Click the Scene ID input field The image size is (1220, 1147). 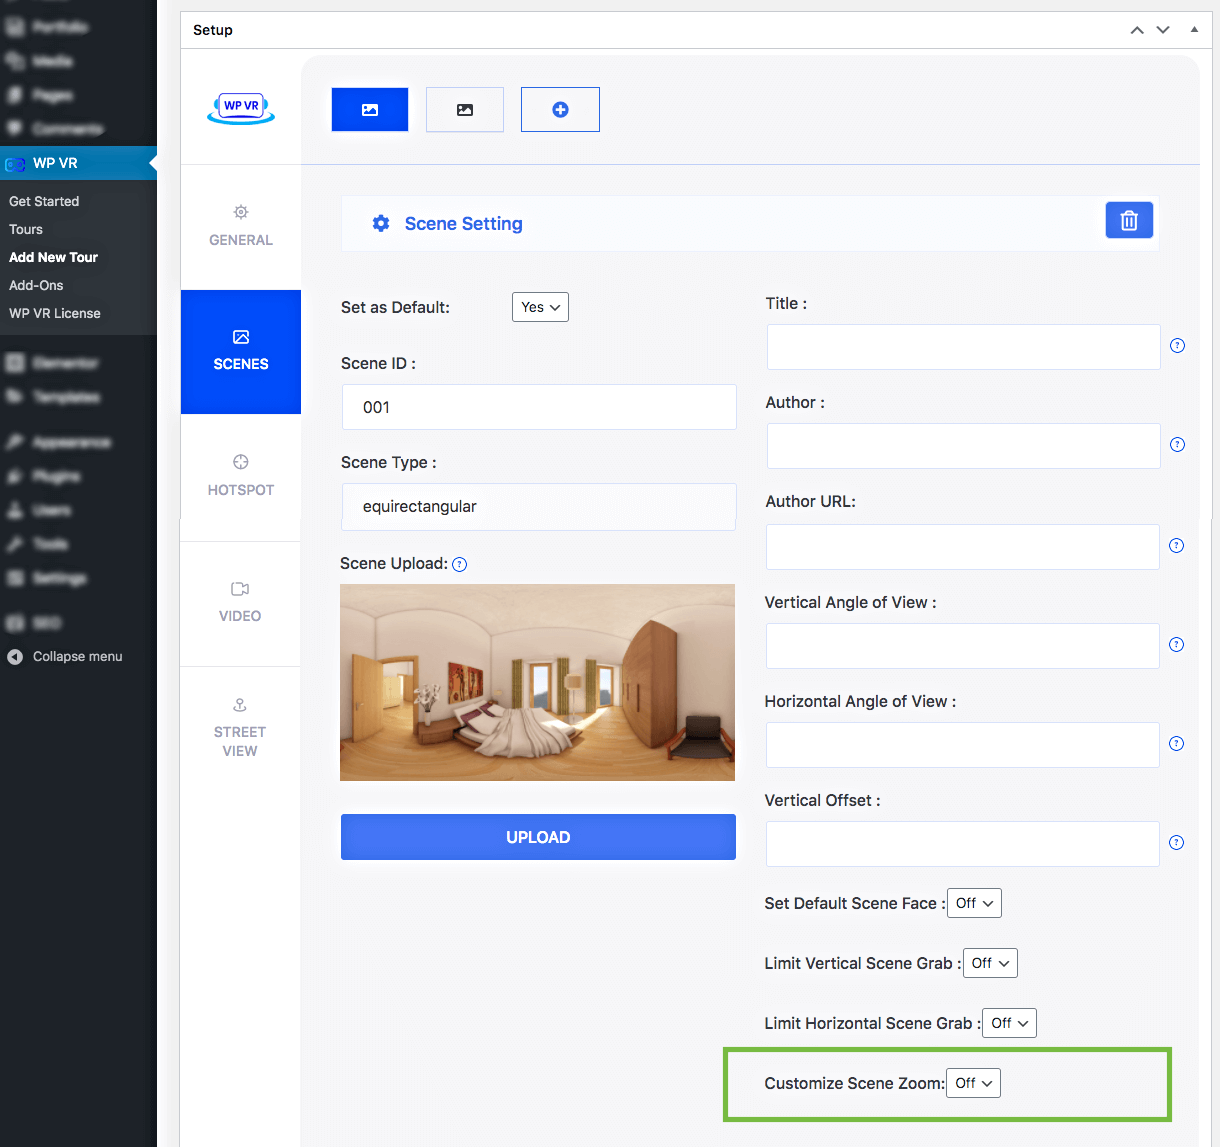(x=539, y=407)
